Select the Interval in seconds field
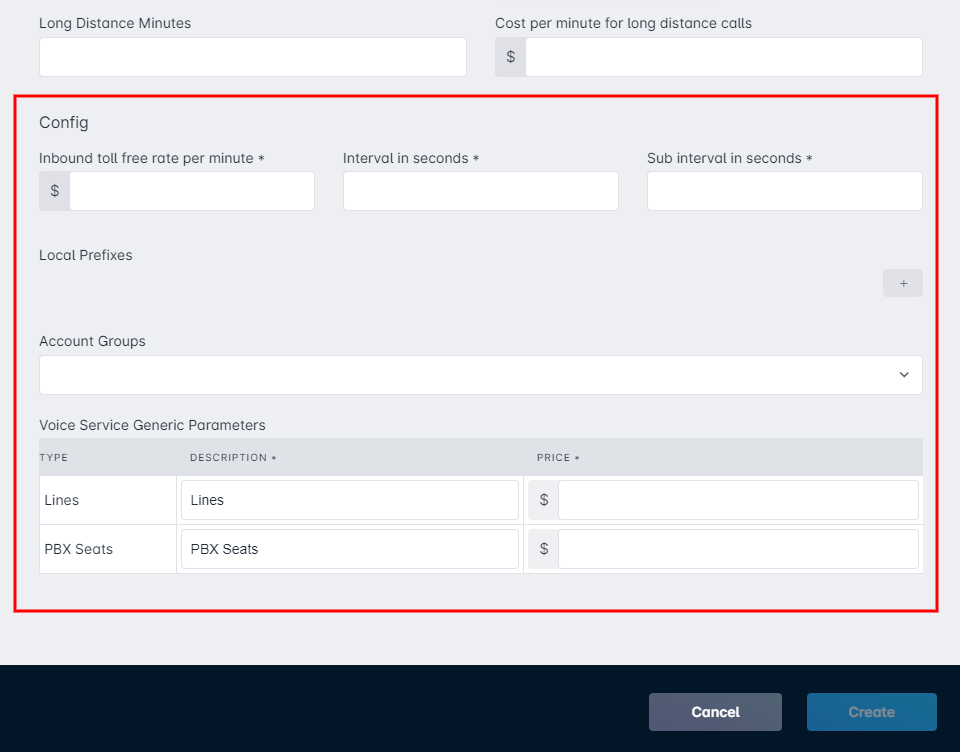Image resolution: width=960 pixels, height=752 pixels. pyautogui.click(x=481, y=191)
